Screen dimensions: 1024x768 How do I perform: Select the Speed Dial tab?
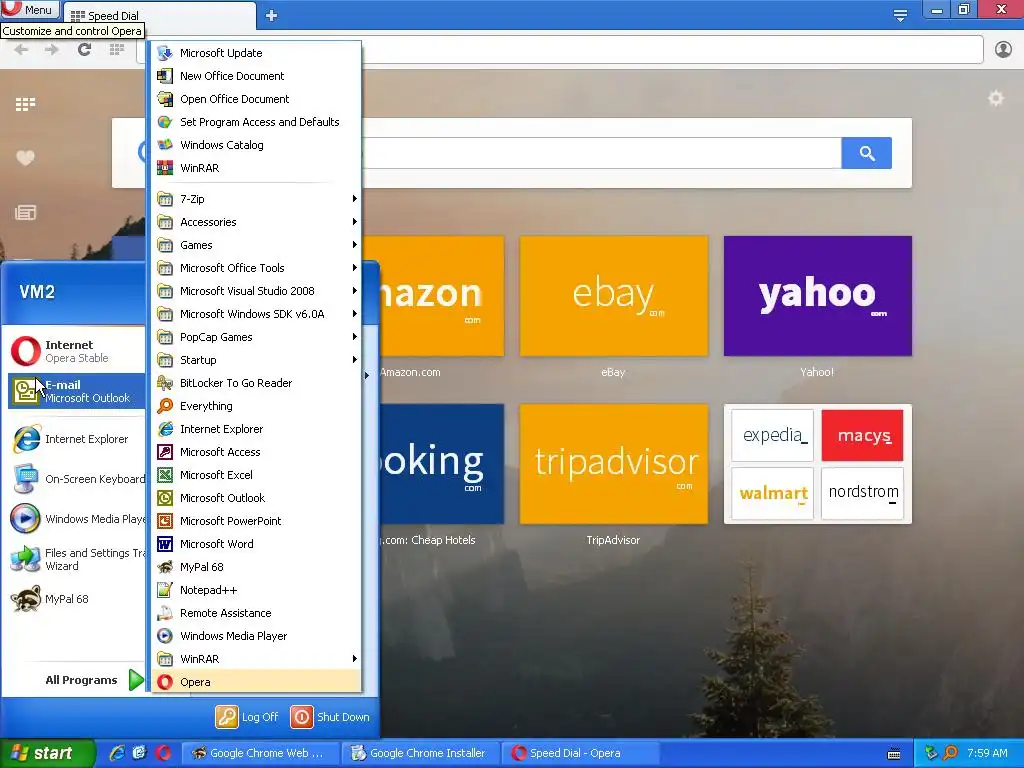[x=159, y=15]
